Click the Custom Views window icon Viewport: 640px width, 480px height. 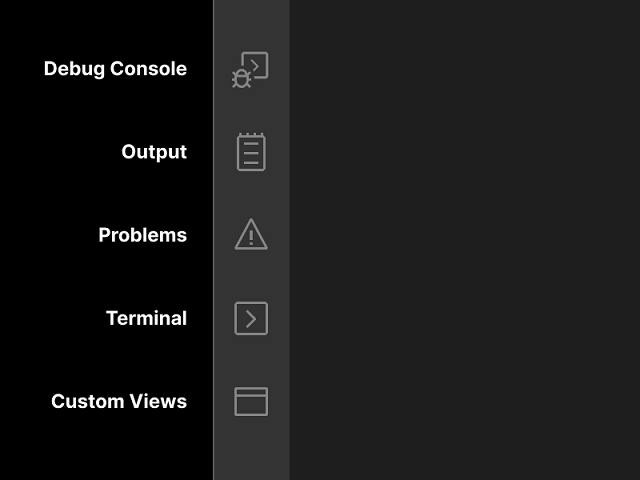(251, 401)
